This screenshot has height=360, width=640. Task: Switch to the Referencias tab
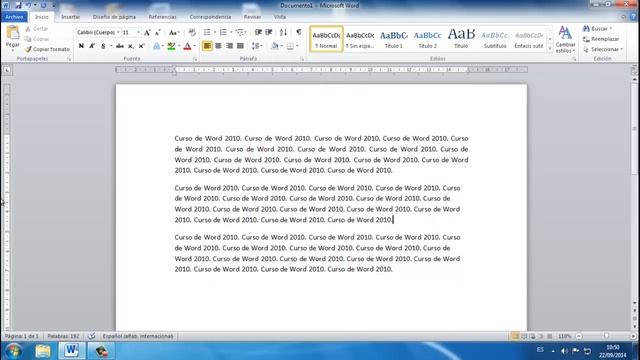pyautogui.click(x=162, y=17)
